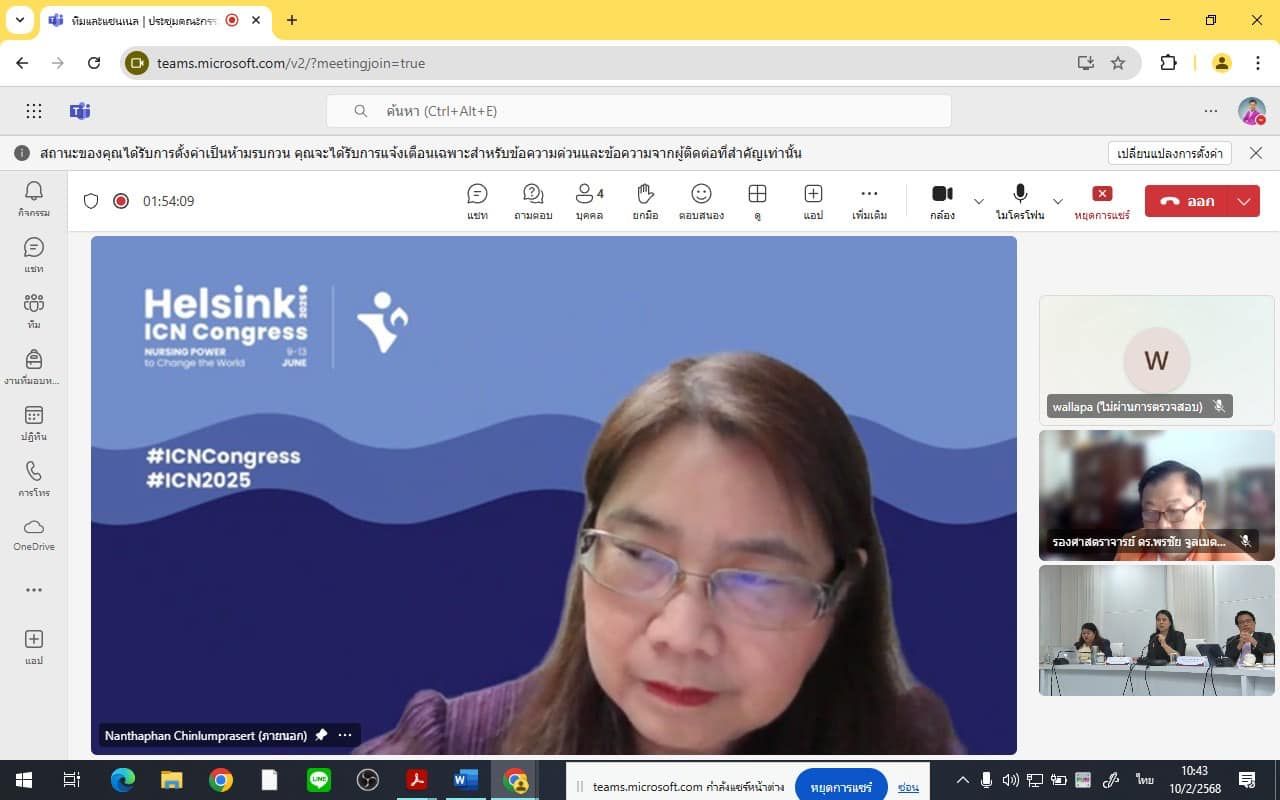The image size is (1280, 800).
Task: Leave the meeting with red button
Action: [1188, 201]
